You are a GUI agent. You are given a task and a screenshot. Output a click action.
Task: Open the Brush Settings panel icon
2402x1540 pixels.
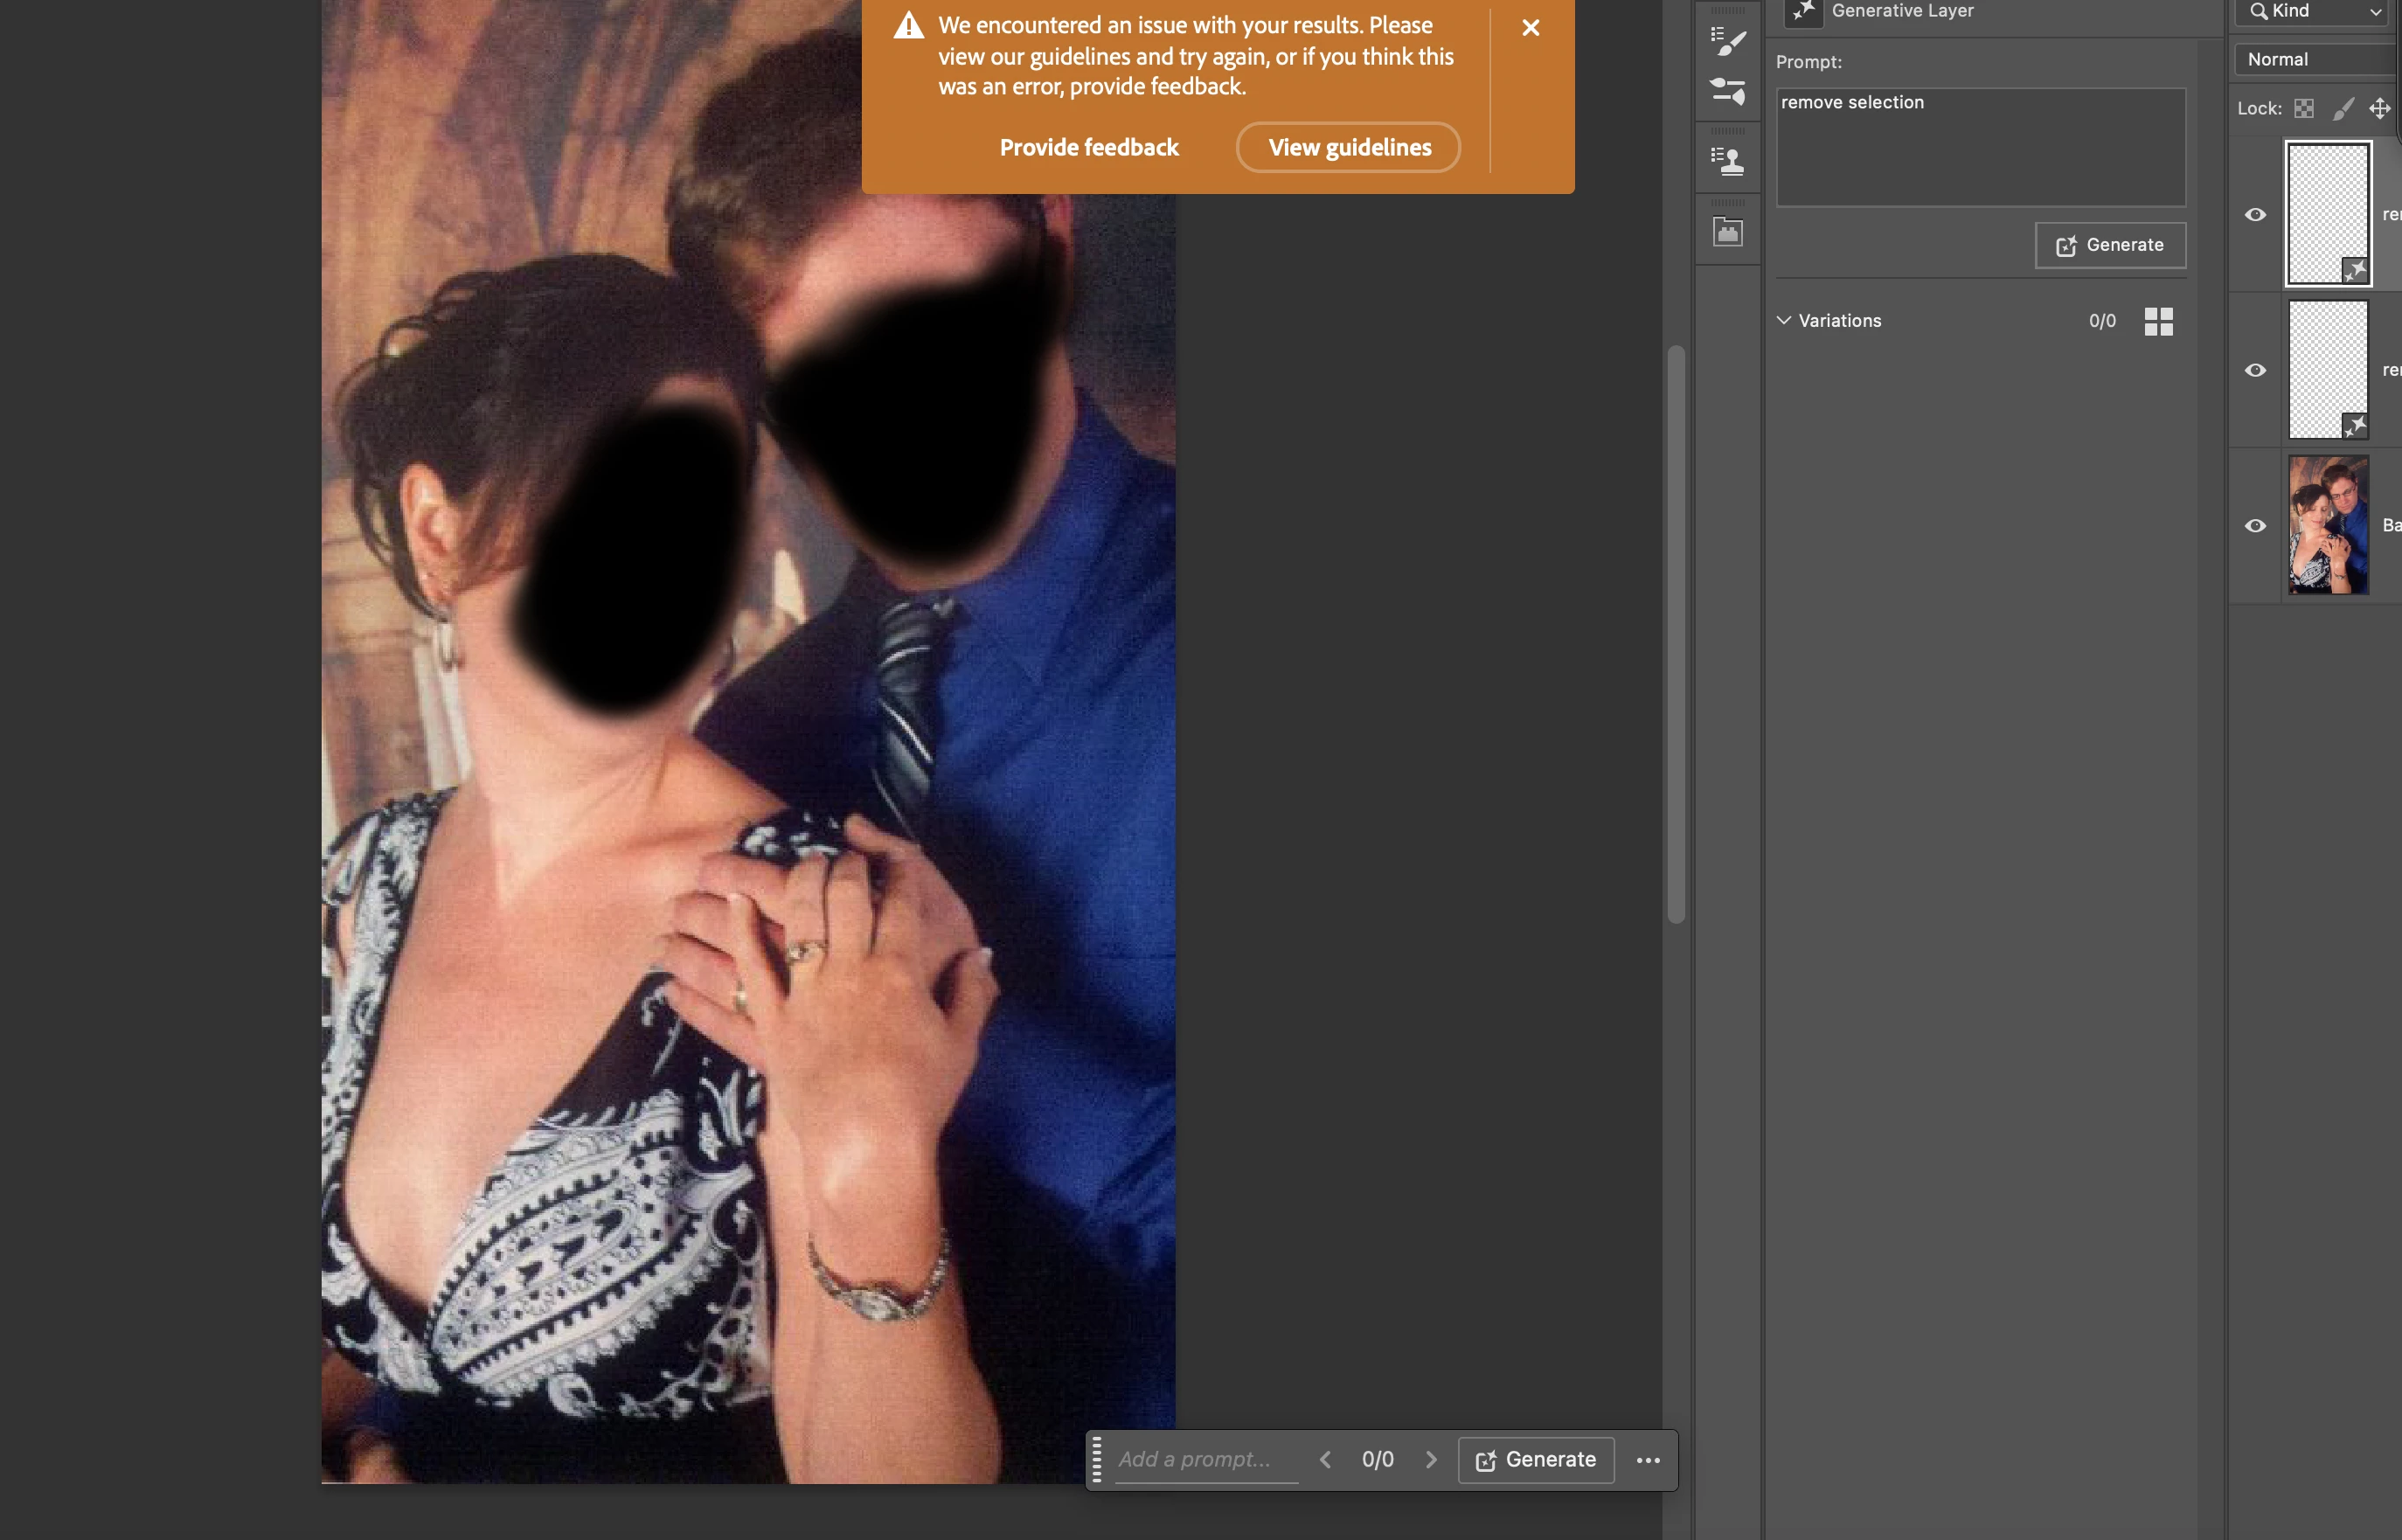[1727, 91]
